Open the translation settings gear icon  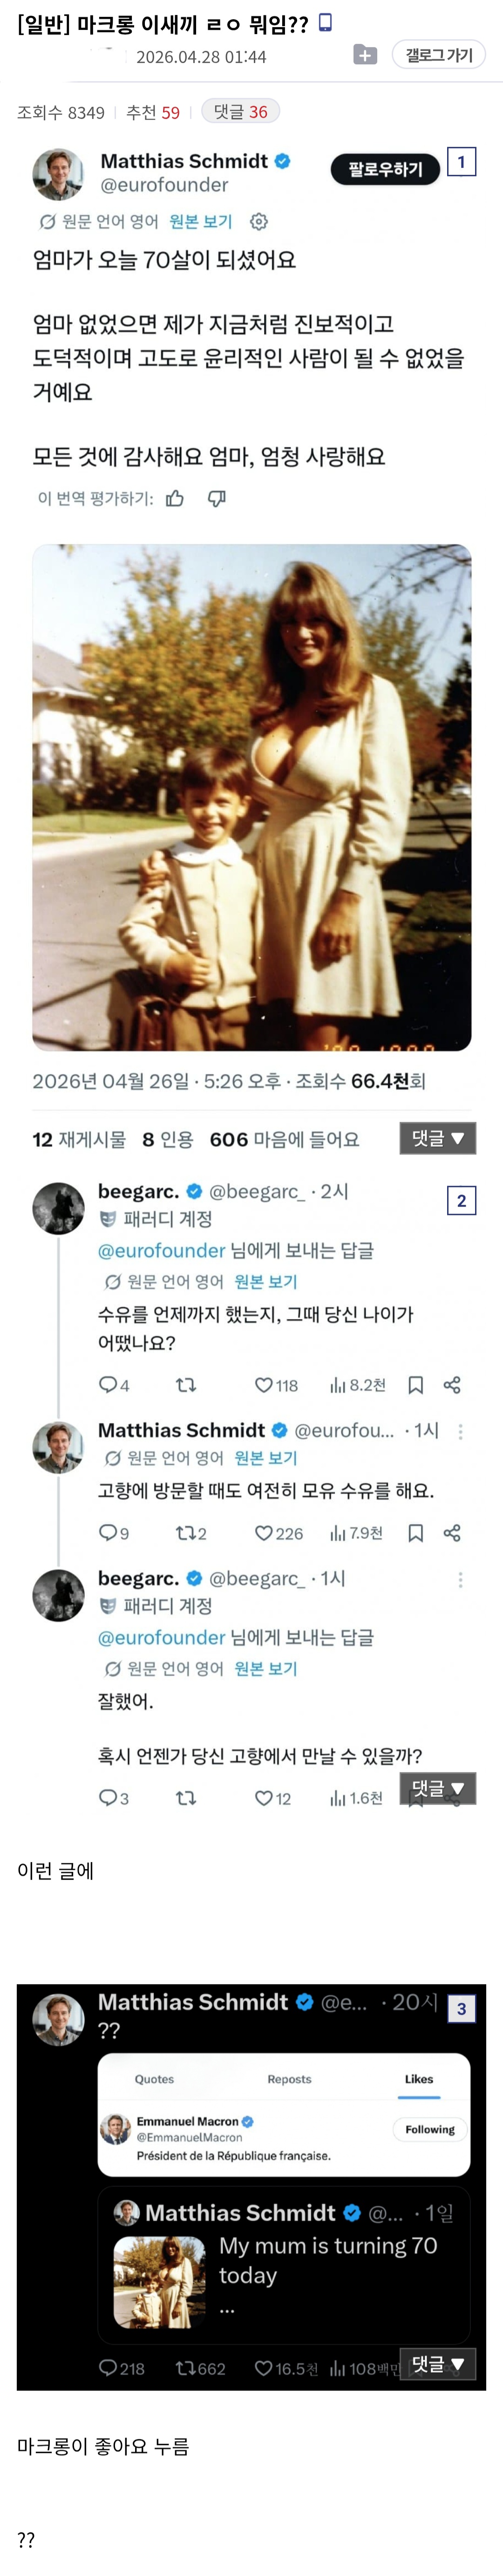coord(258,221)
